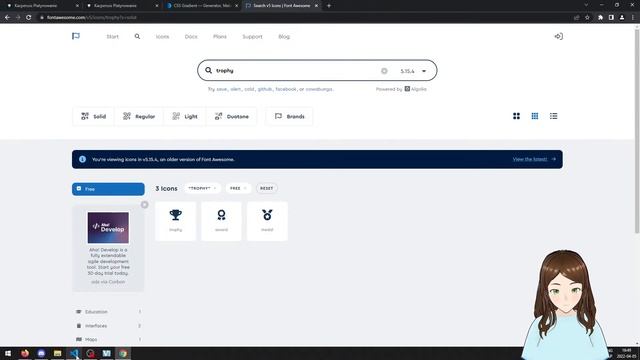Open the browser extensions puzzle icon
Viewport: 640px width, 360px height.
(600, 18)
